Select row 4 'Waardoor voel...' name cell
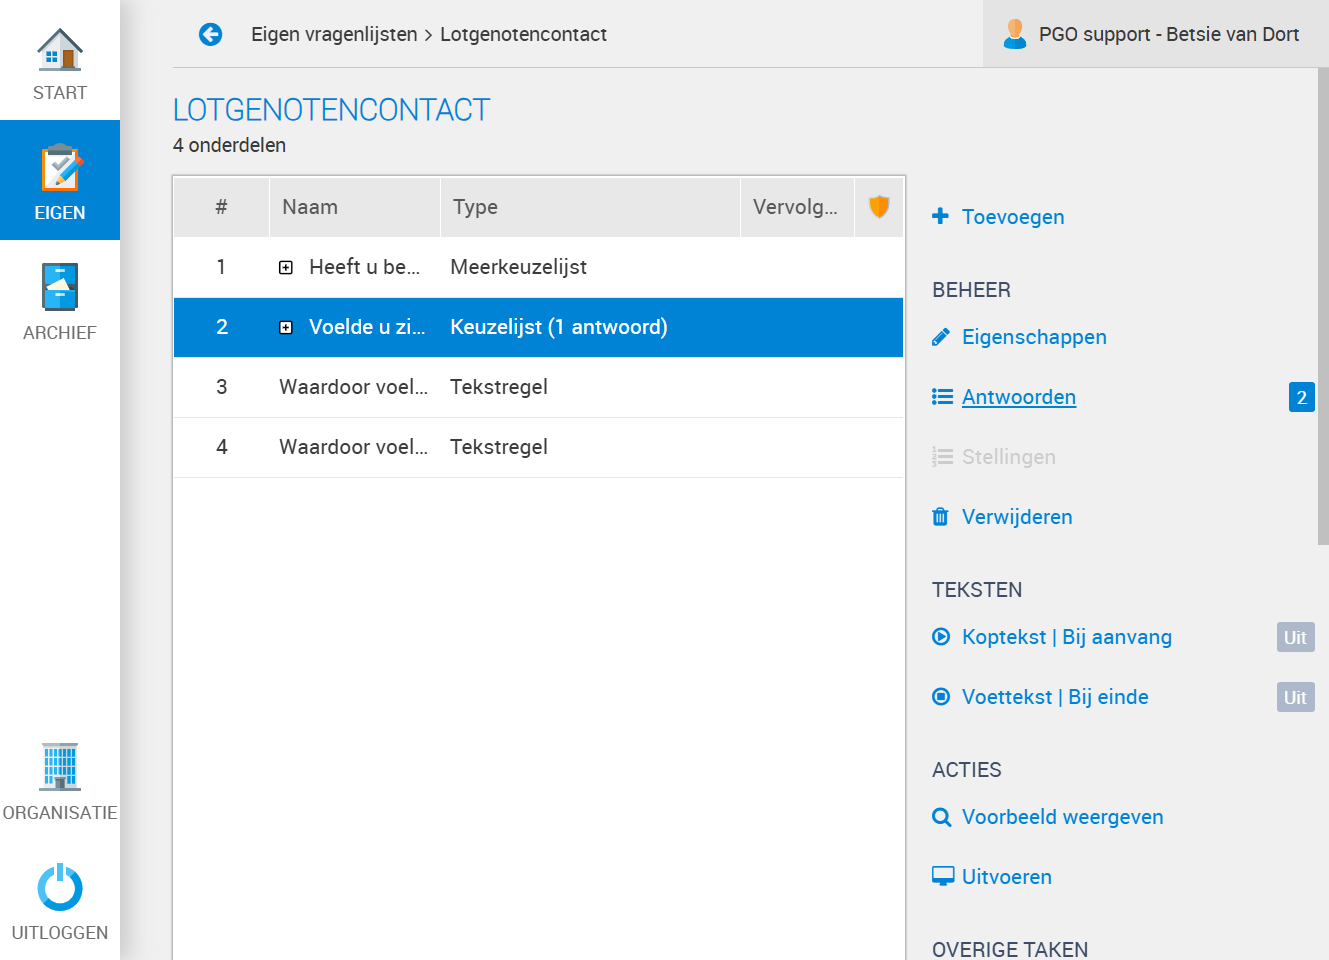 [354, 447]
